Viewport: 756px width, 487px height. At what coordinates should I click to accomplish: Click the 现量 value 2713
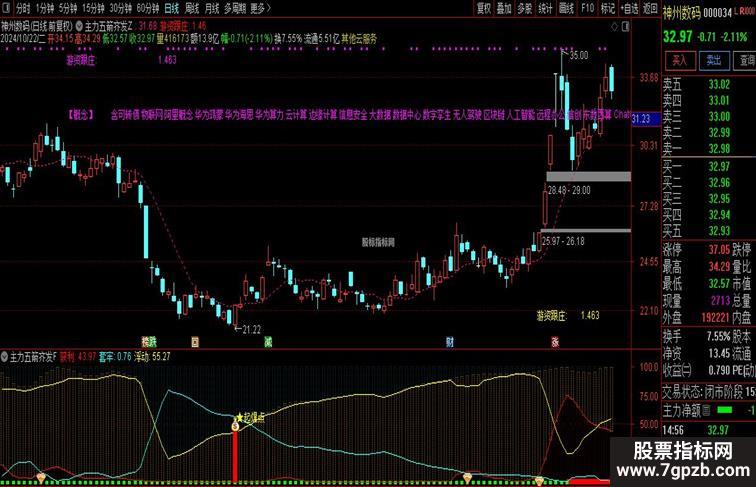[x=720, y=301]
